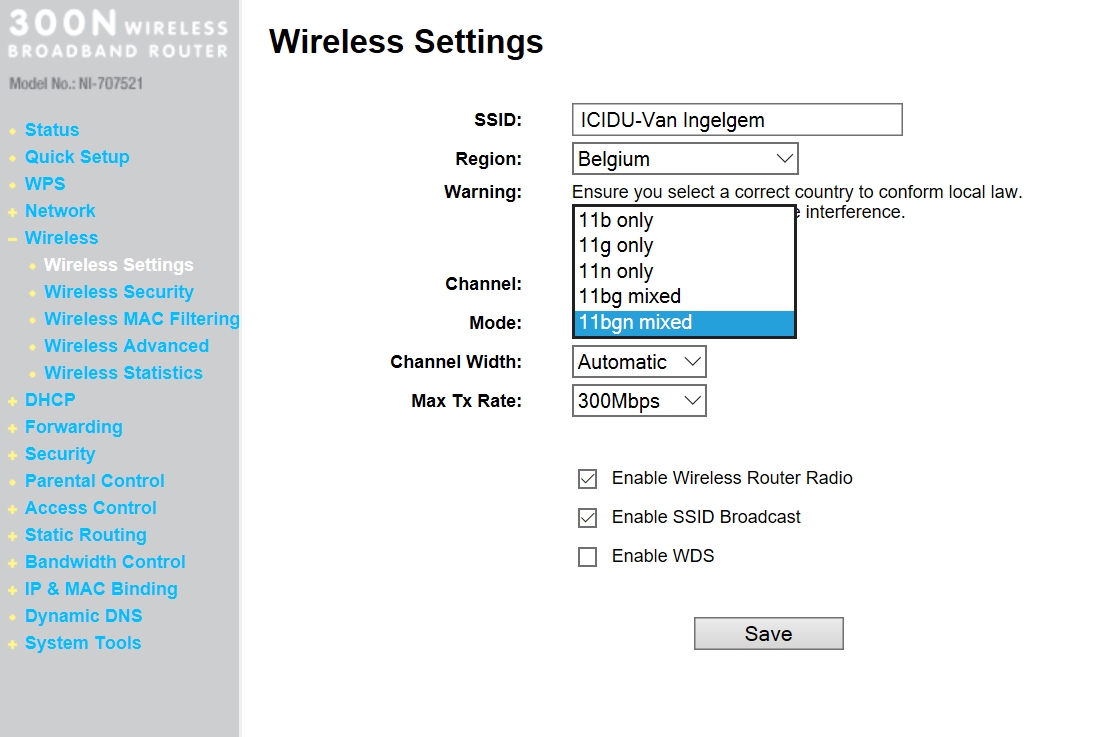Select the 11n only mode option
The height and width of the screenshot is (737, 1095).
point(616,271)
